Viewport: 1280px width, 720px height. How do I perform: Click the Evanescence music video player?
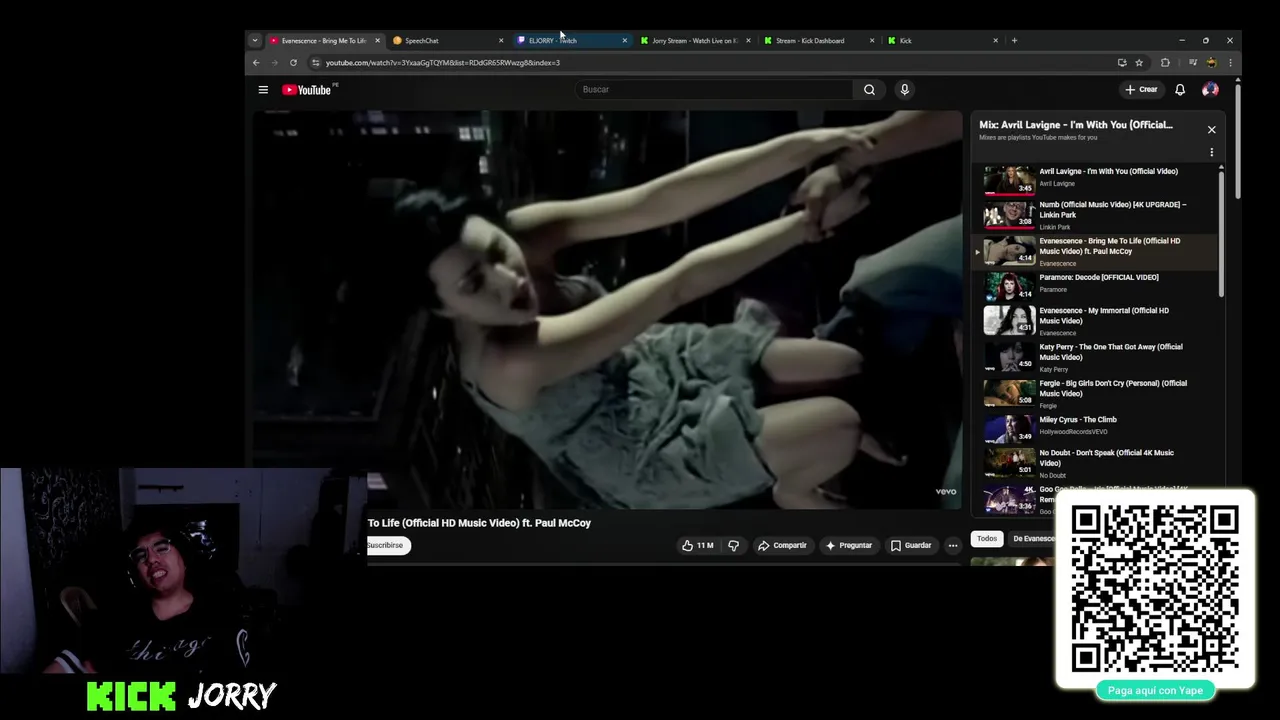click(x=607, y=310)
